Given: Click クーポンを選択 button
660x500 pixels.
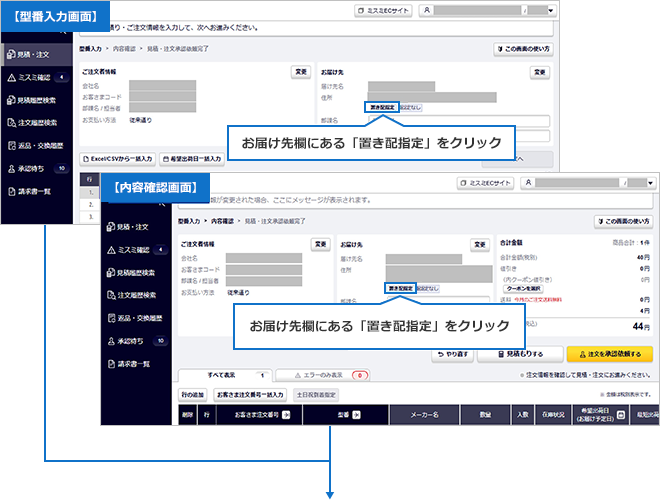Looking at the screenshot, I should 523,289.
